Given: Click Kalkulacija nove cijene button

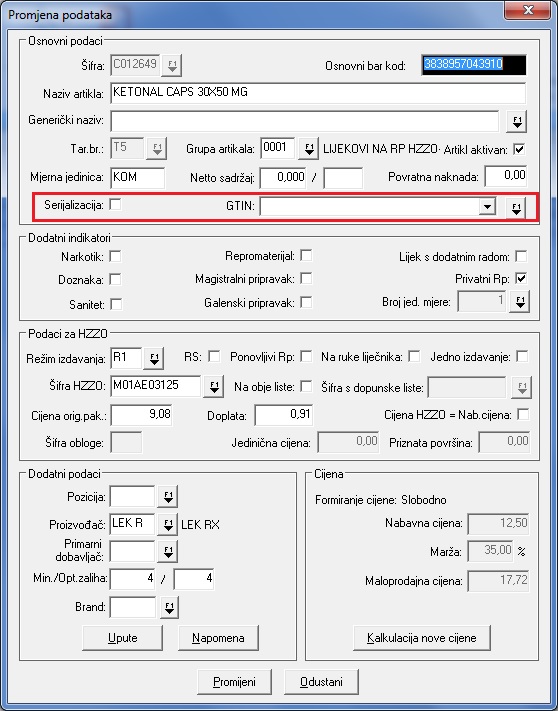Looking at the screenshot, I should point(422,638).
